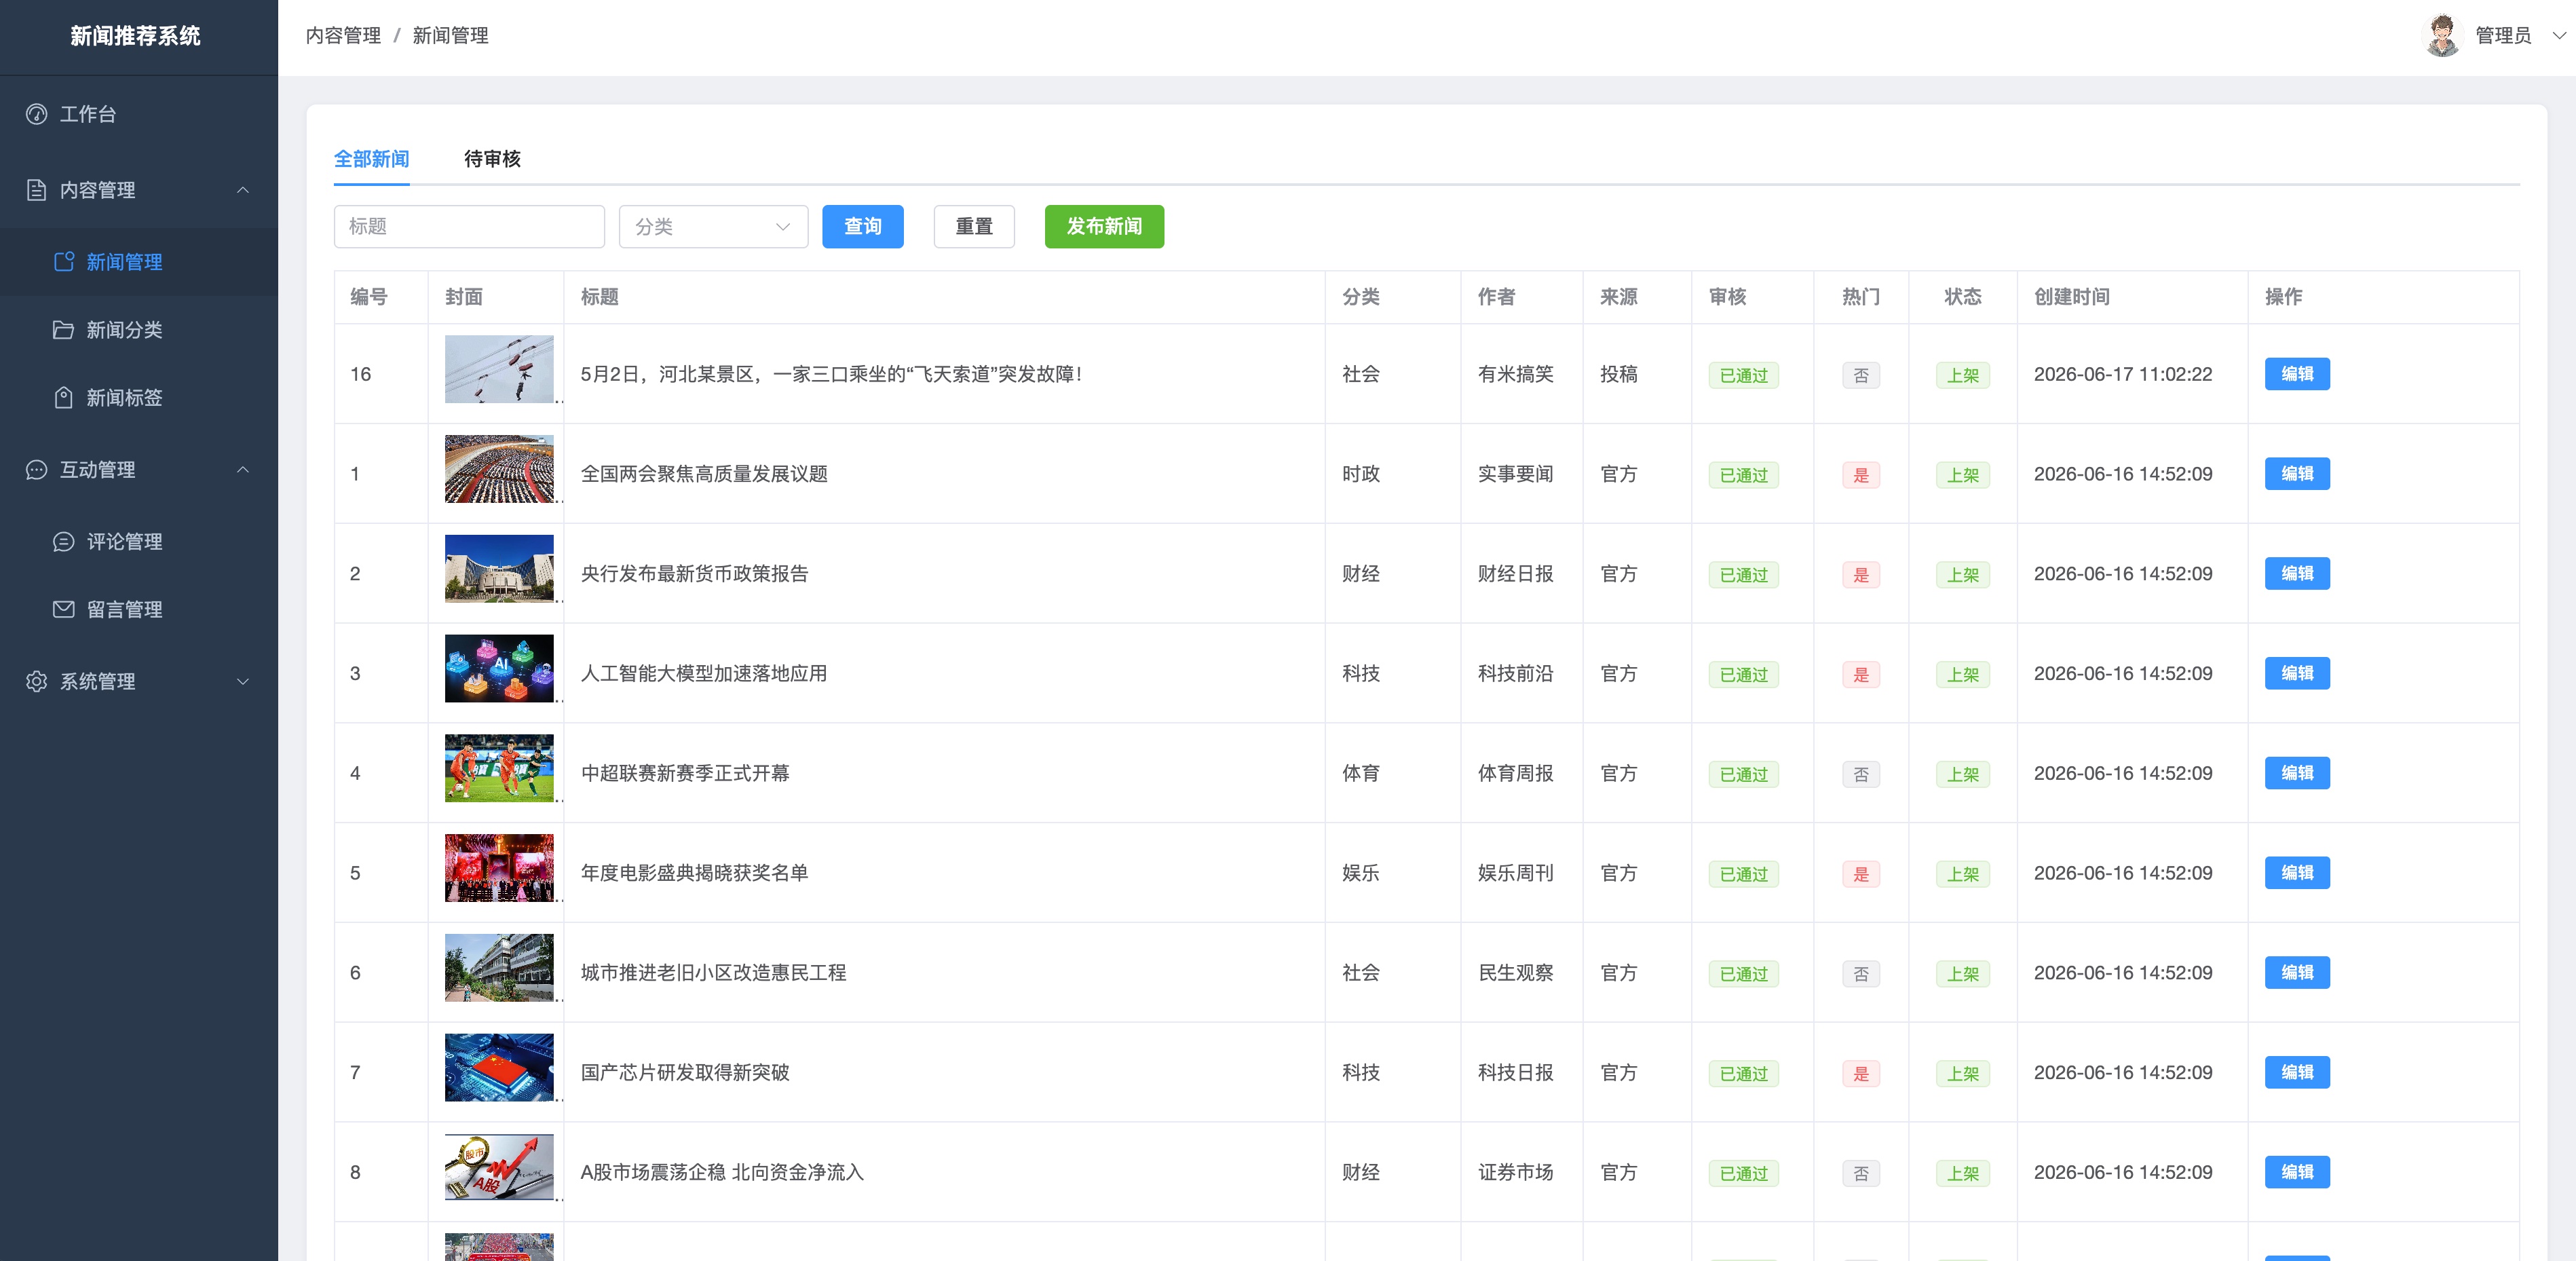Click the 管理员 avatar image

coord(2442,36)
